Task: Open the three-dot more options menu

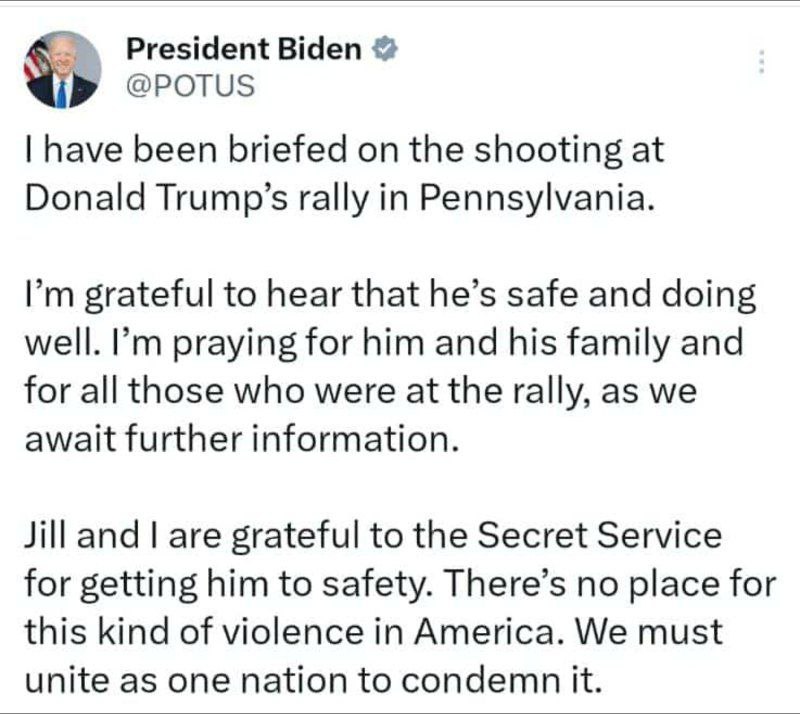Action: (x=761, y=61)
